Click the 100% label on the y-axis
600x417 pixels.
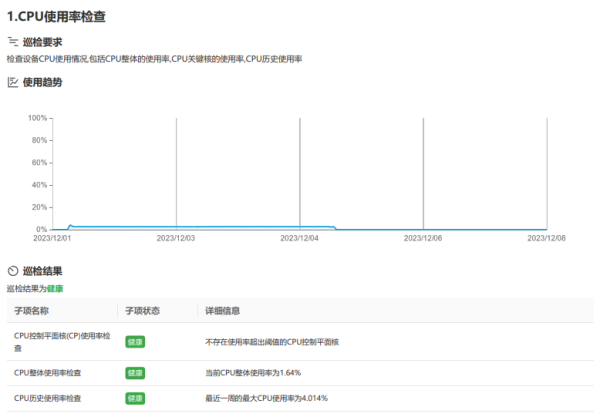click(38, 118)
